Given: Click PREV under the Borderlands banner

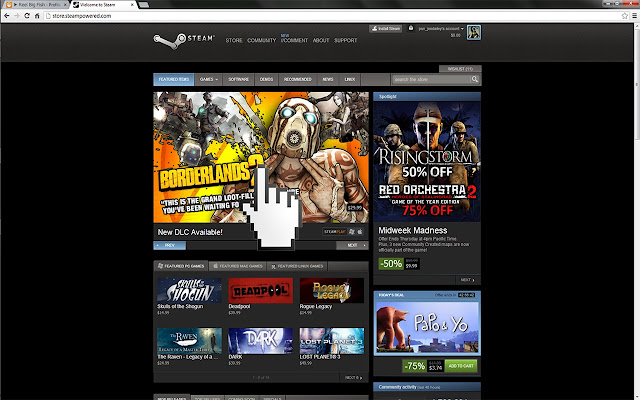Looking at the screenshot, I should pos(169,245).
